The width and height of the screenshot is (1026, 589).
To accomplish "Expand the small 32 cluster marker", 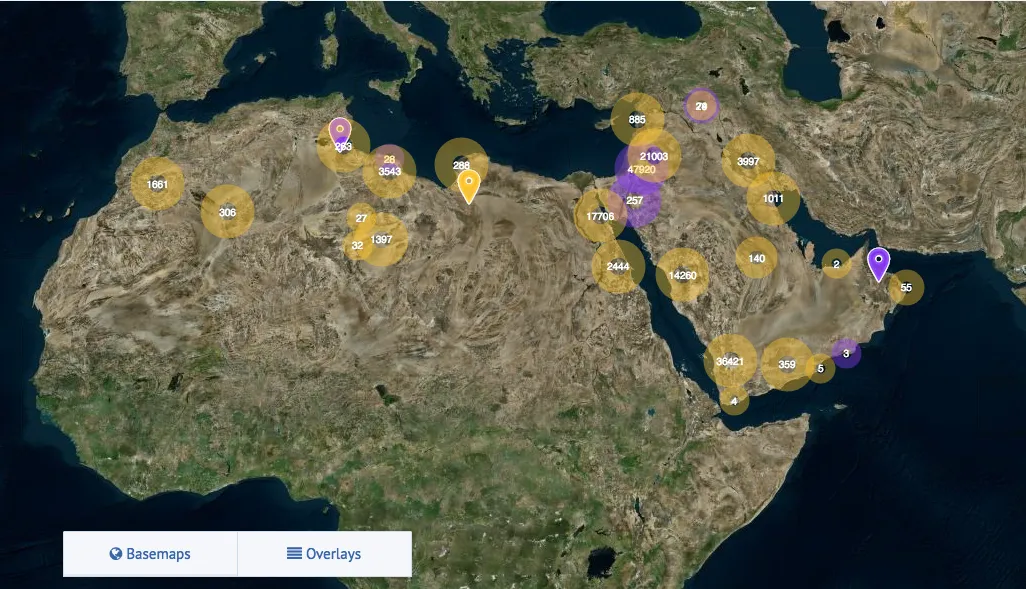I will click(357, 245).
